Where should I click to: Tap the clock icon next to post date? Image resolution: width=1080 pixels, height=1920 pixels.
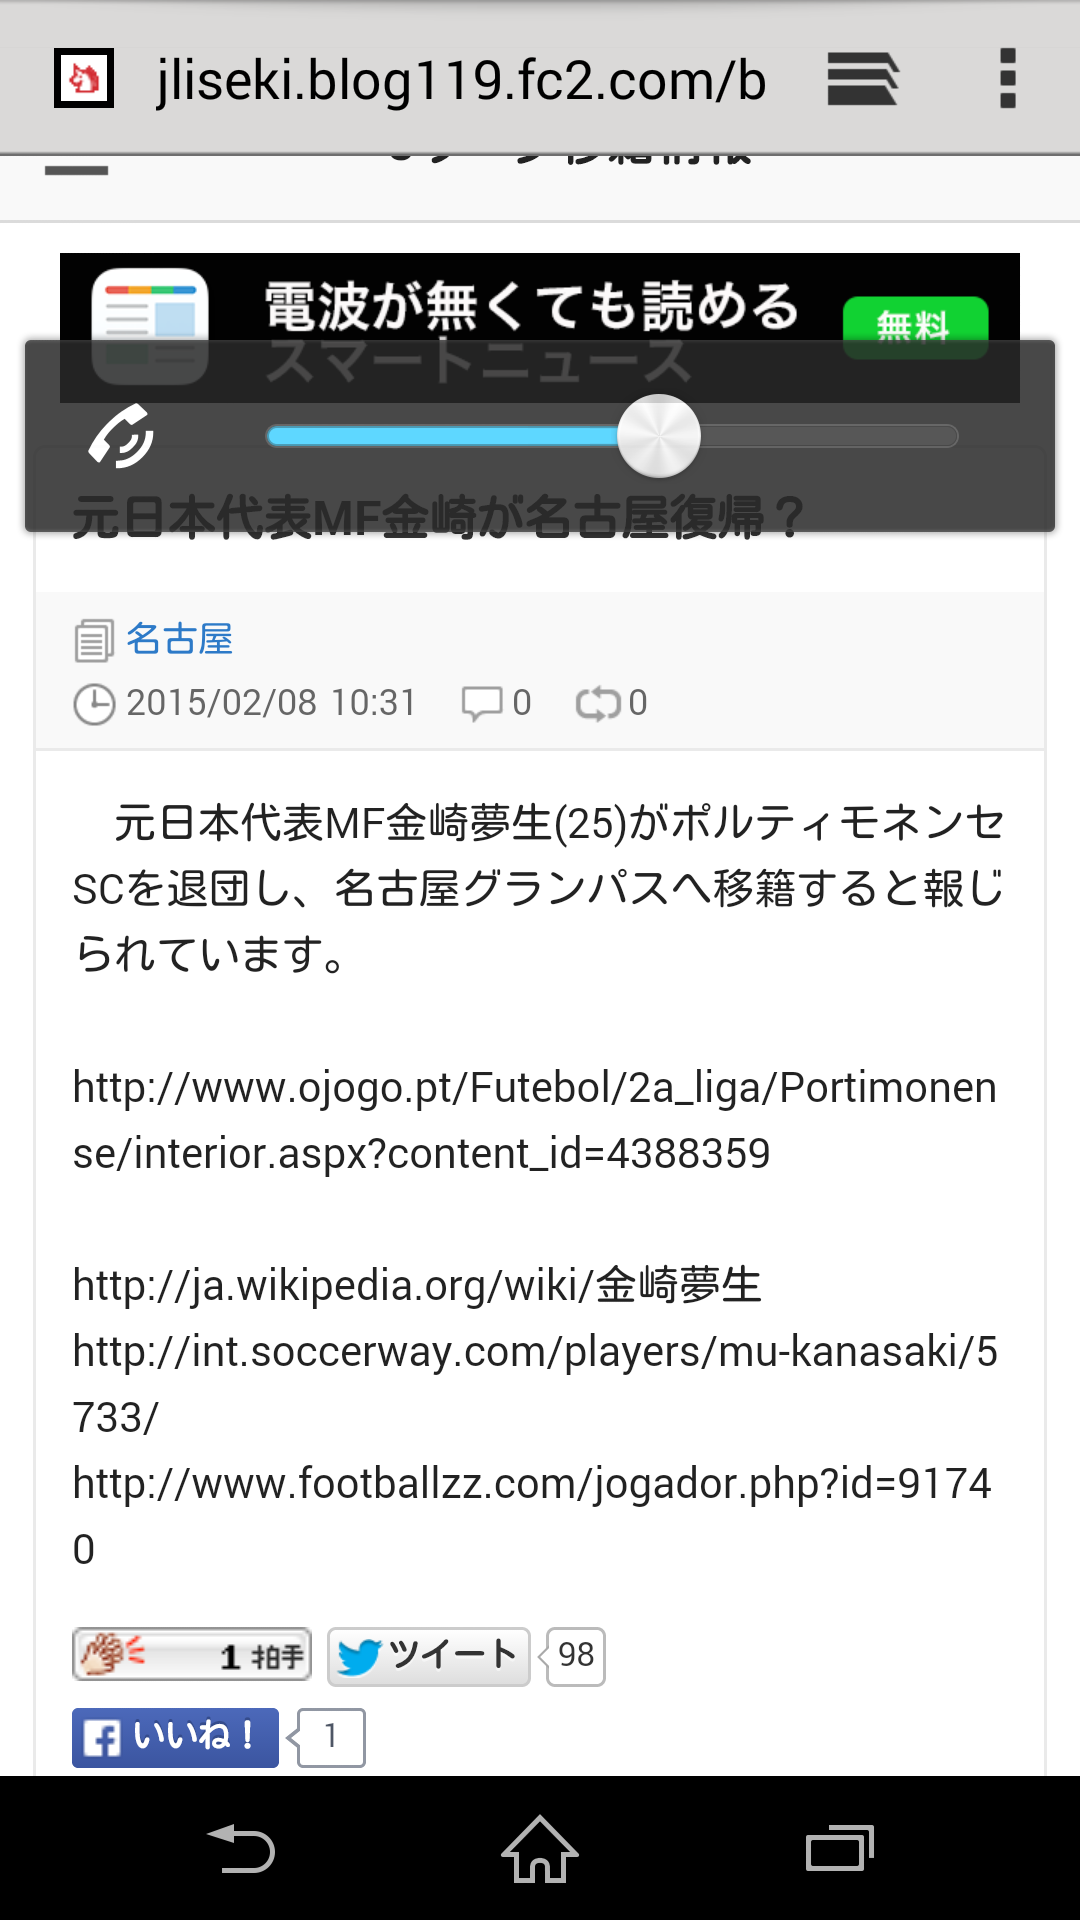tap(94, 704)
